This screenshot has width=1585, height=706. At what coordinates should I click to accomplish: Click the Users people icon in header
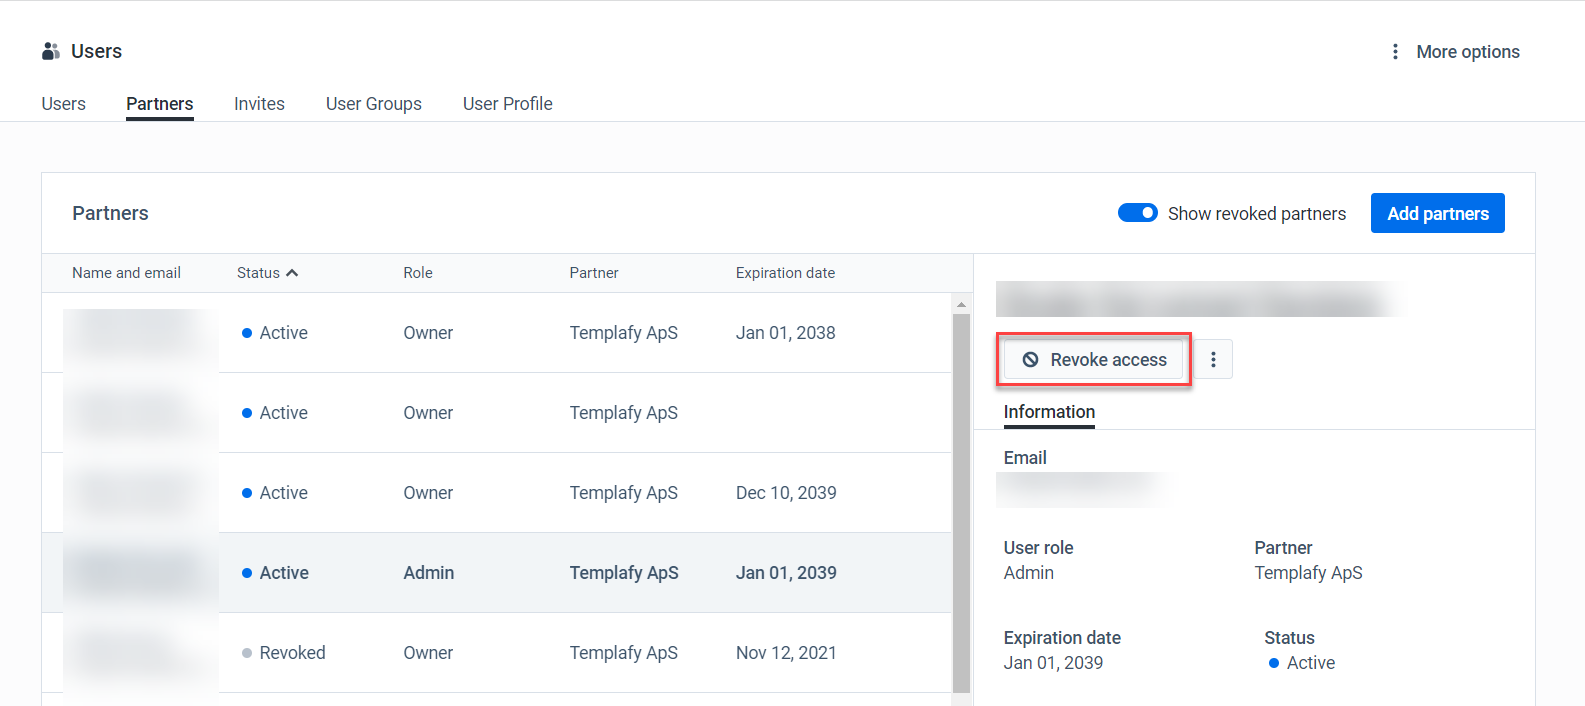pos(51,51)
